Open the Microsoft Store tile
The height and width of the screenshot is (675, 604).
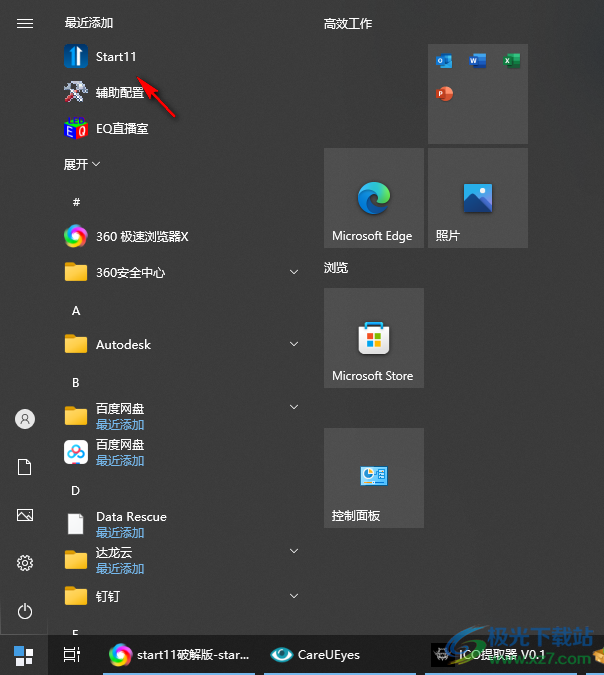374,338
